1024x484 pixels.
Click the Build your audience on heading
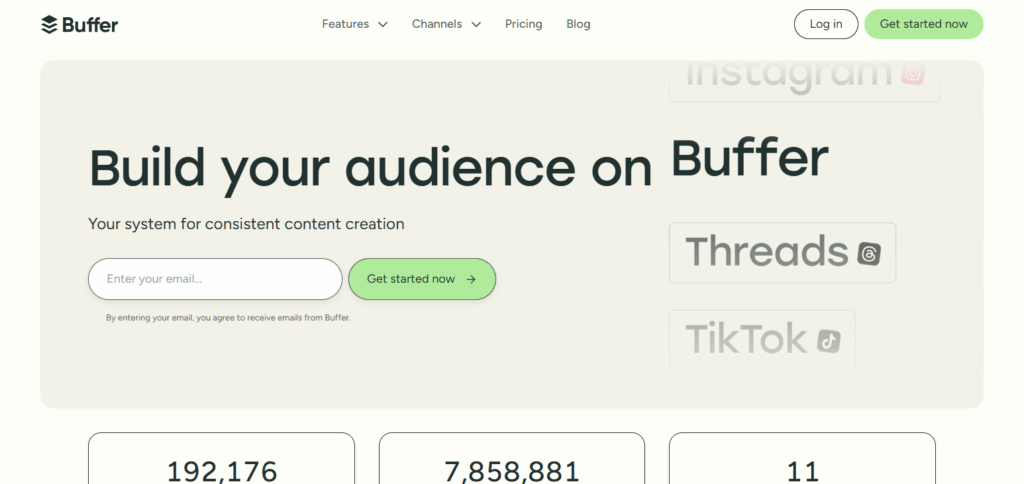point(370,169)
